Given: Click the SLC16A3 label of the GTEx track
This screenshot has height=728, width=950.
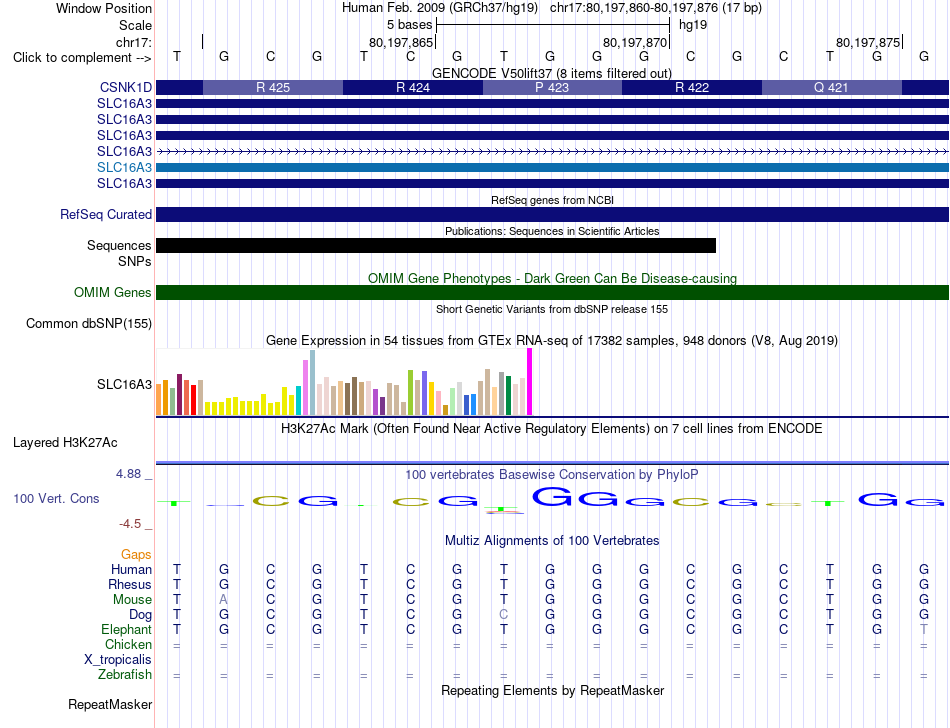Looking at the screenshot, I should pos(124,385).
